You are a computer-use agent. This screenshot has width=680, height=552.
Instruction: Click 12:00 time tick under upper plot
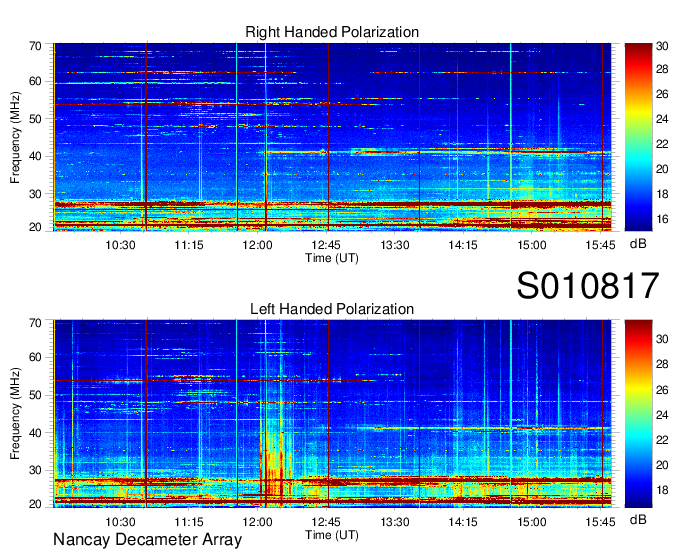257,245
